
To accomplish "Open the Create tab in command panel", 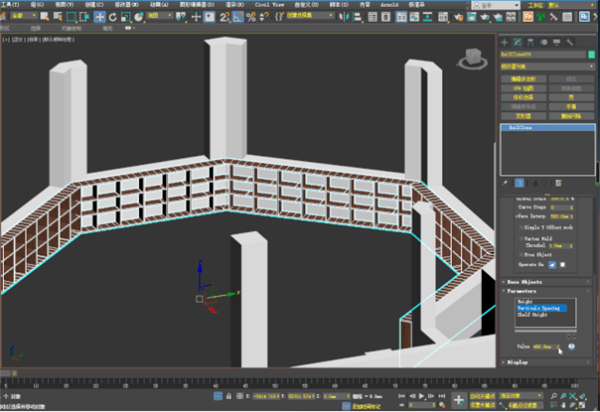I will pyautogui.click(x=506, y=43).
